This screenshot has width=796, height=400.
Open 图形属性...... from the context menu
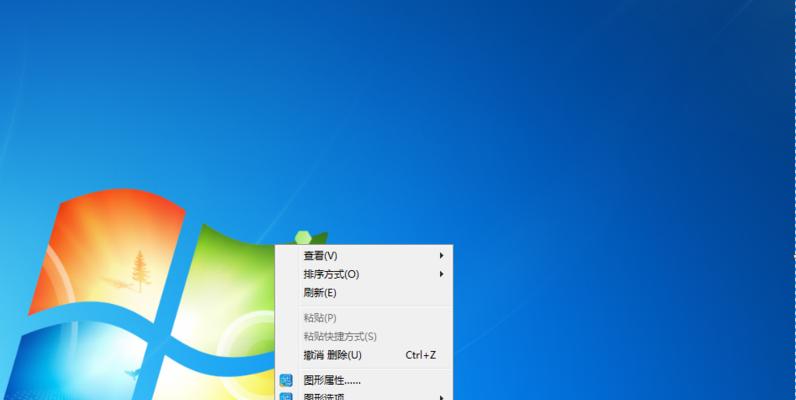pyautogui.click(x=363, y=380)
